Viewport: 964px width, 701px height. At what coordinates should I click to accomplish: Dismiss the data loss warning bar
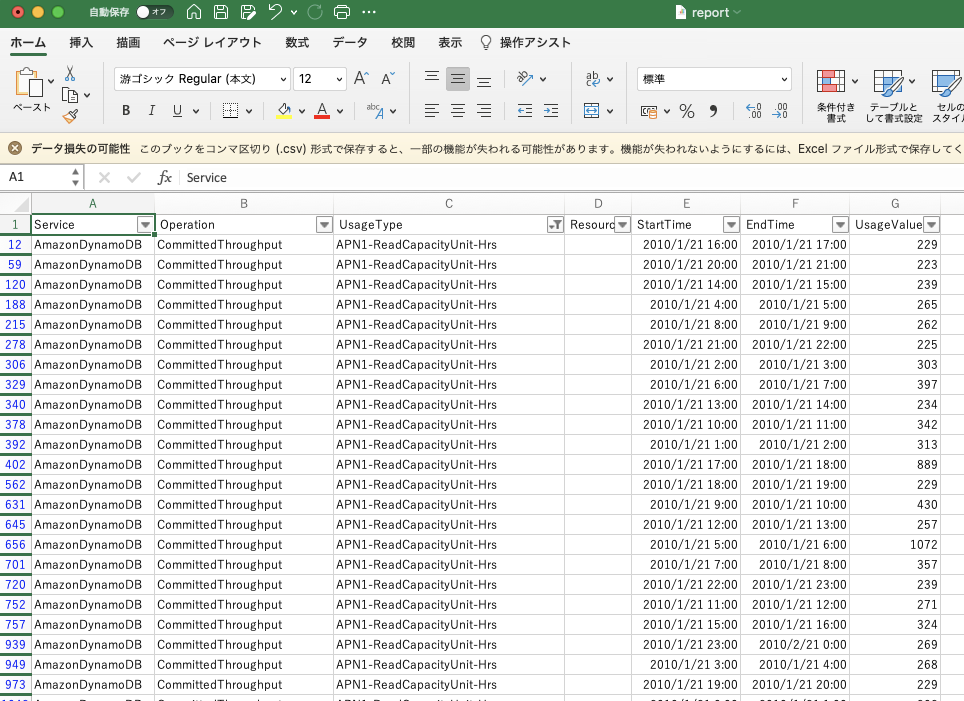15,149
